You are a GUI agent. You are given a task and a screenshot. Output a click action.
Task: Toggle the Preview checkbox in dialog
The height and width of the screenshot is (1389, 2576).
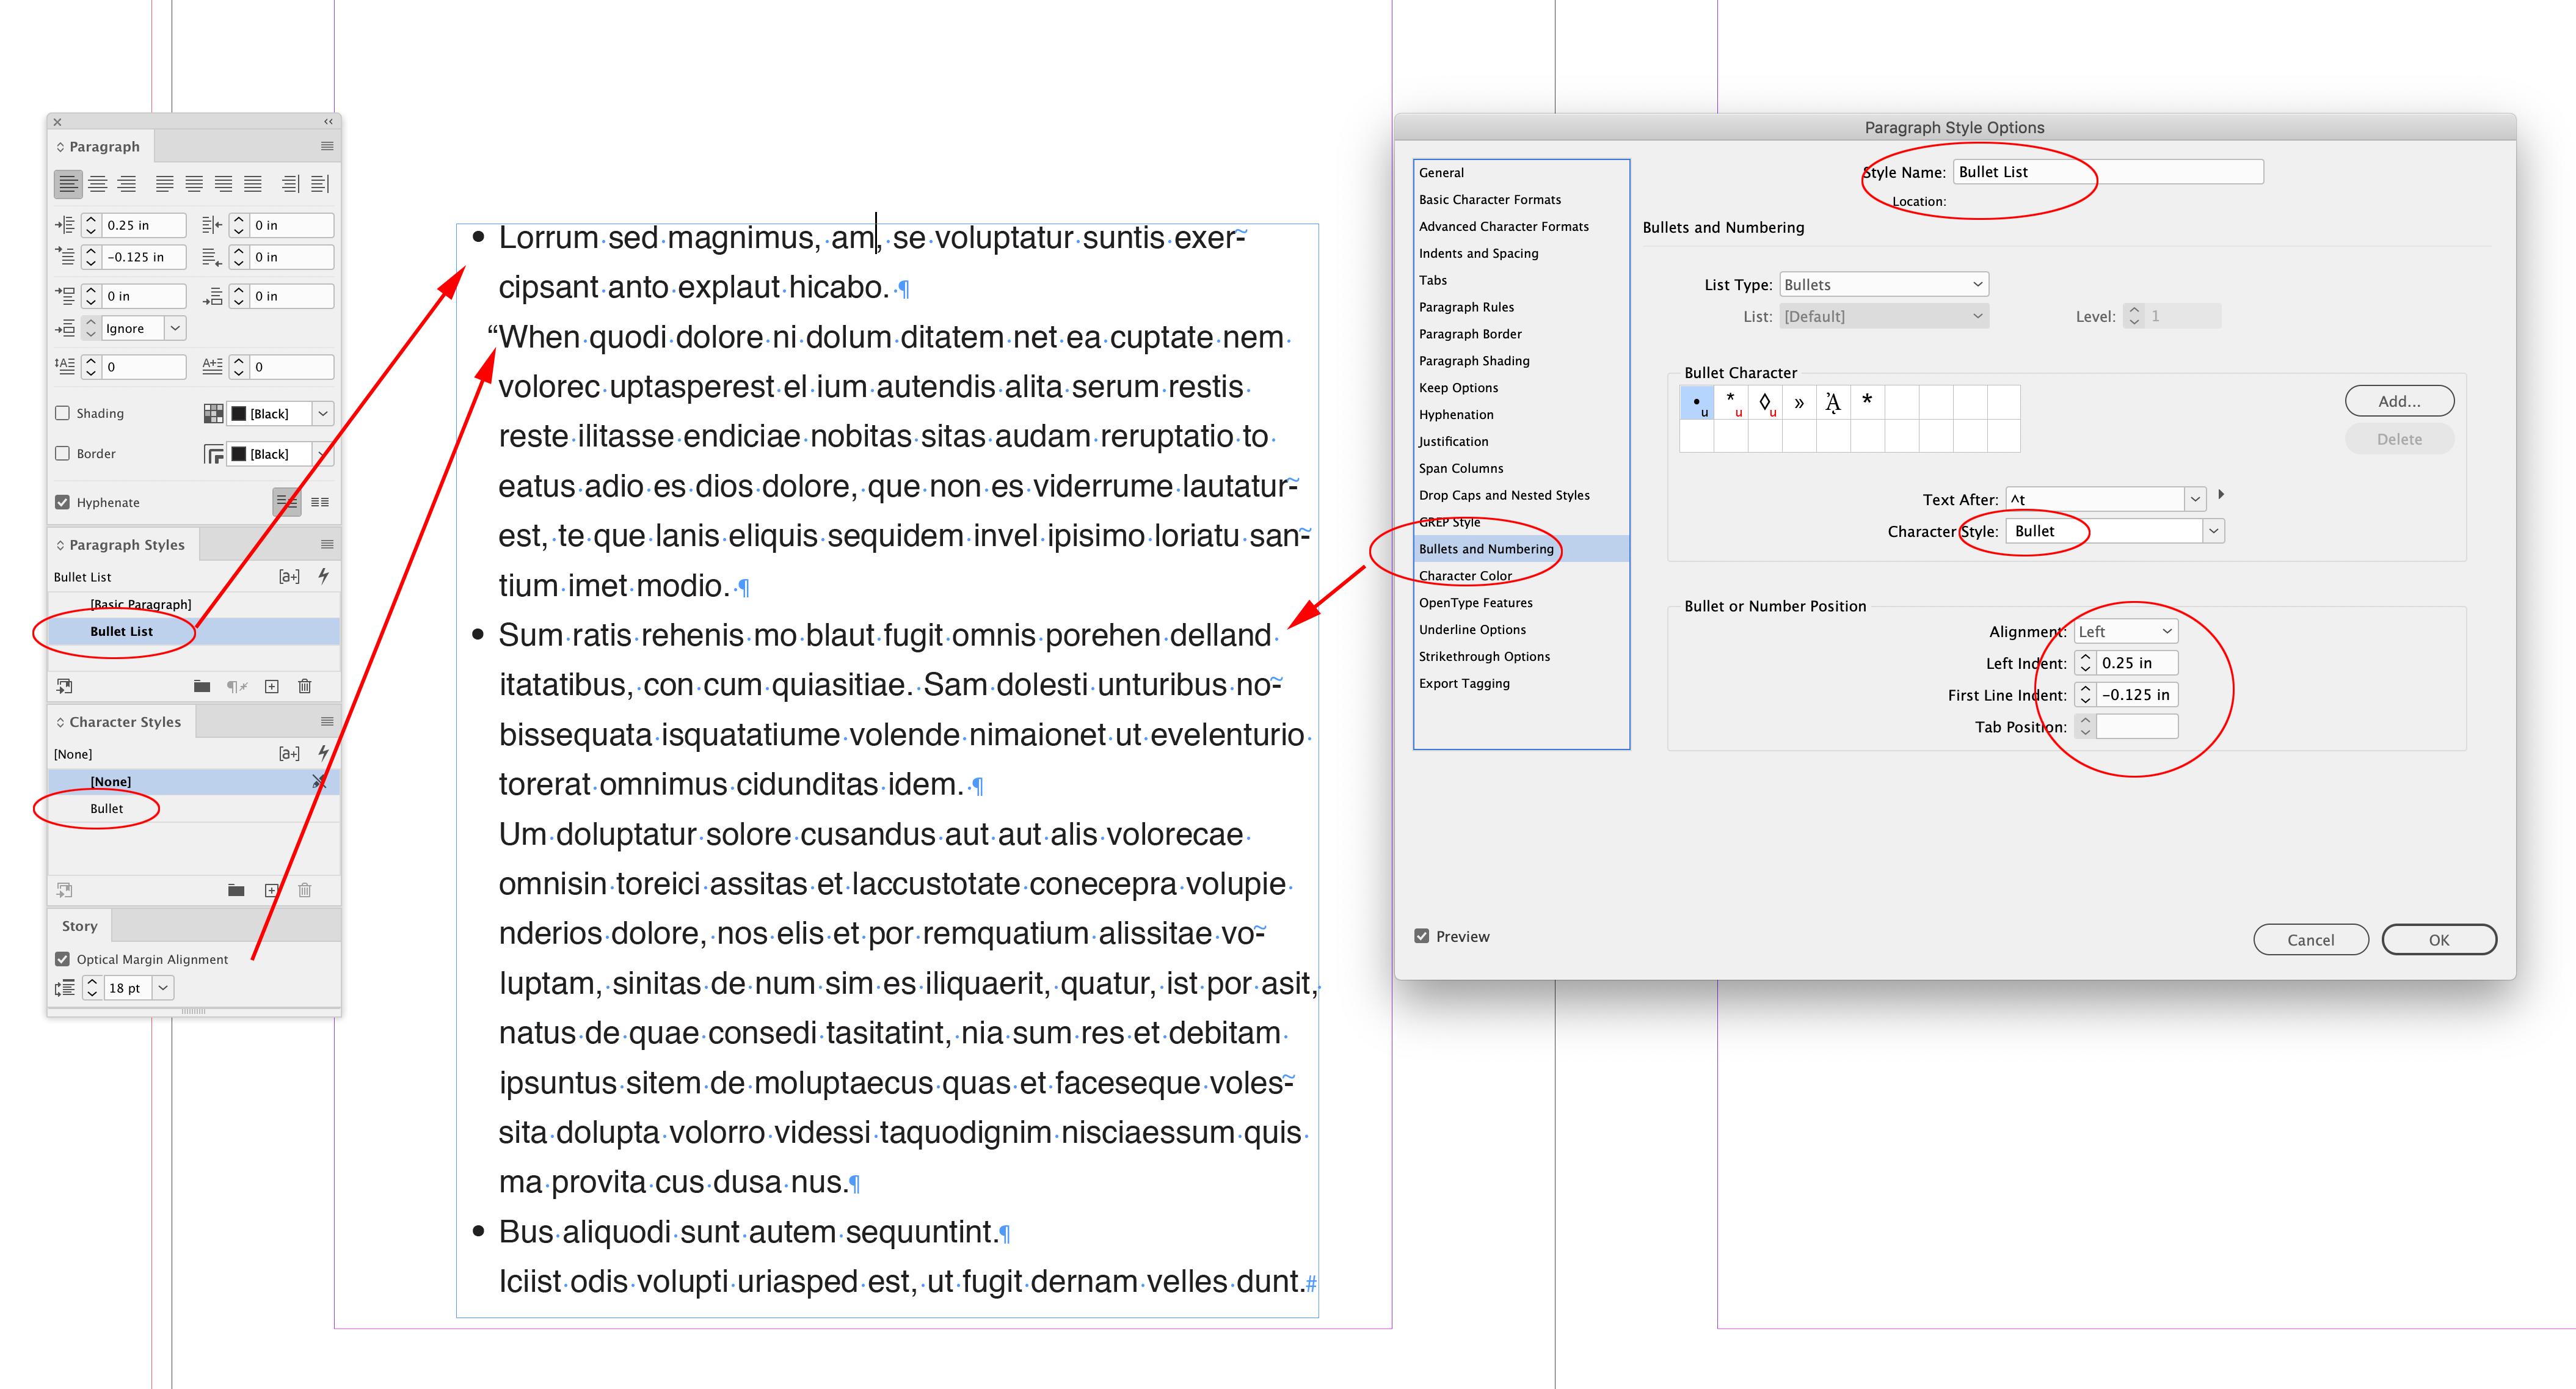(x=1422, y=935)
